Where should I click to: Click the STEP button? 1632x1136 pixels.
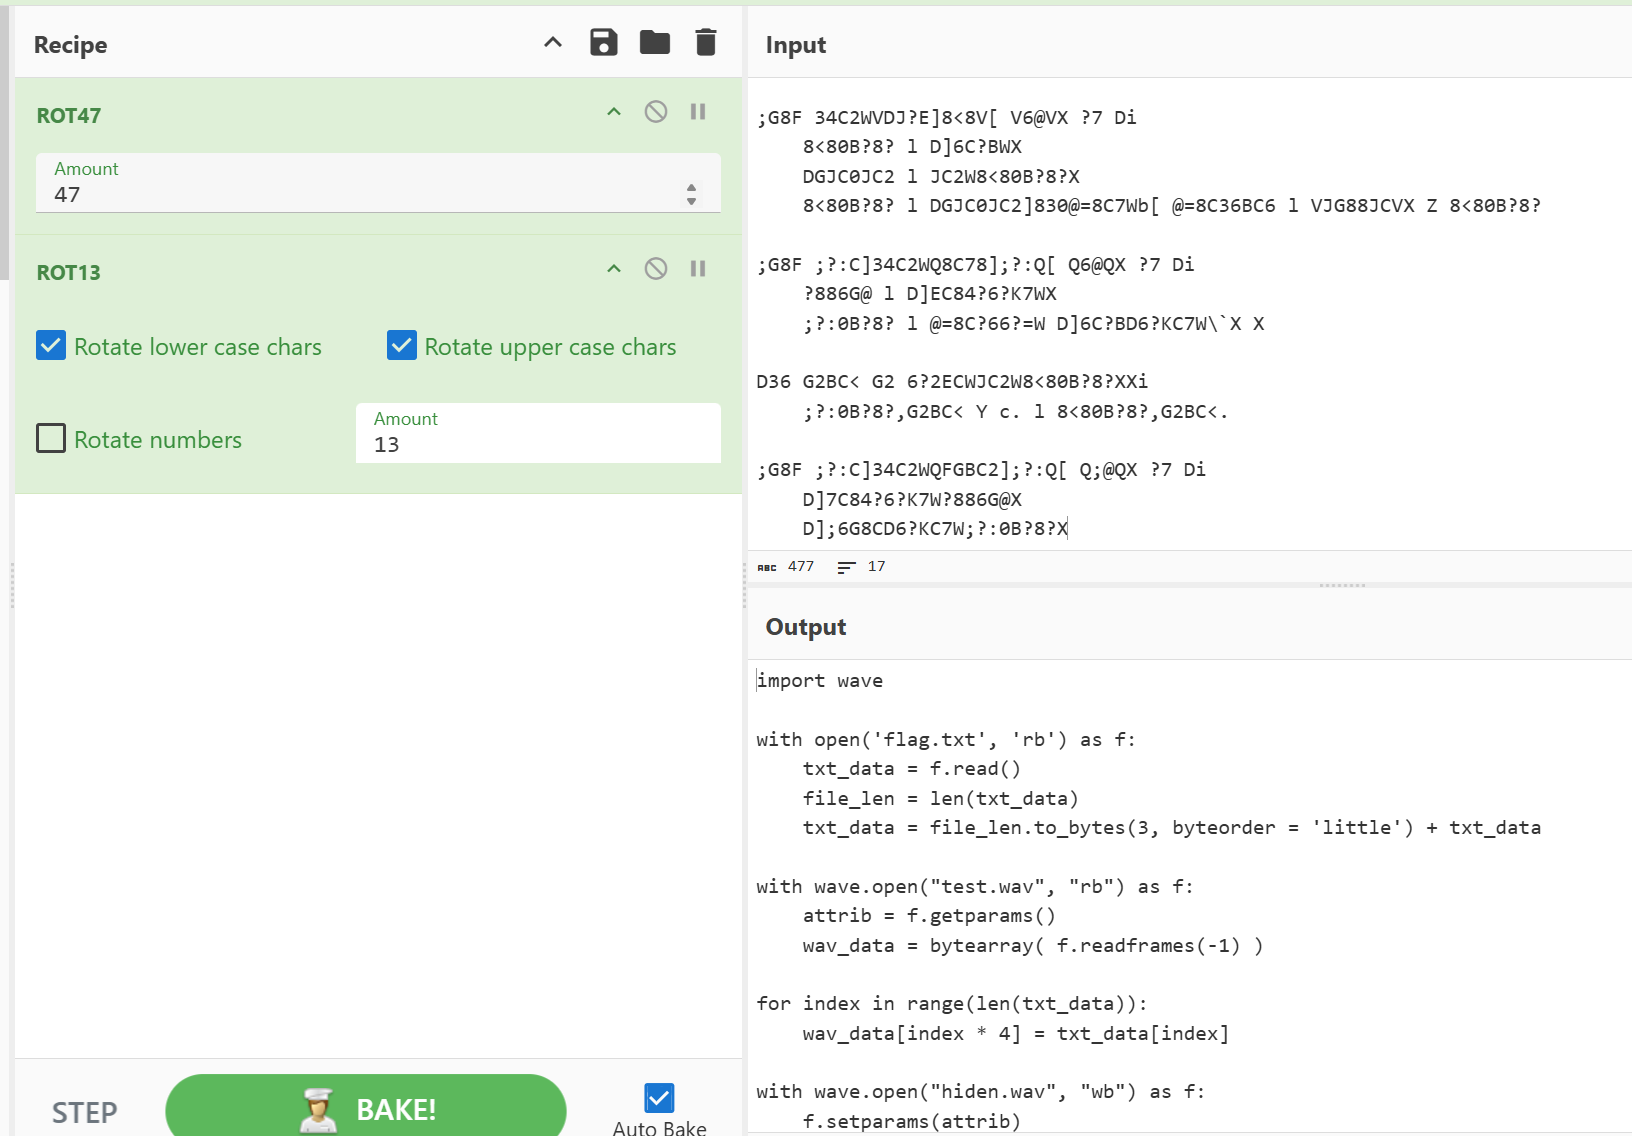pos(85,1112)
